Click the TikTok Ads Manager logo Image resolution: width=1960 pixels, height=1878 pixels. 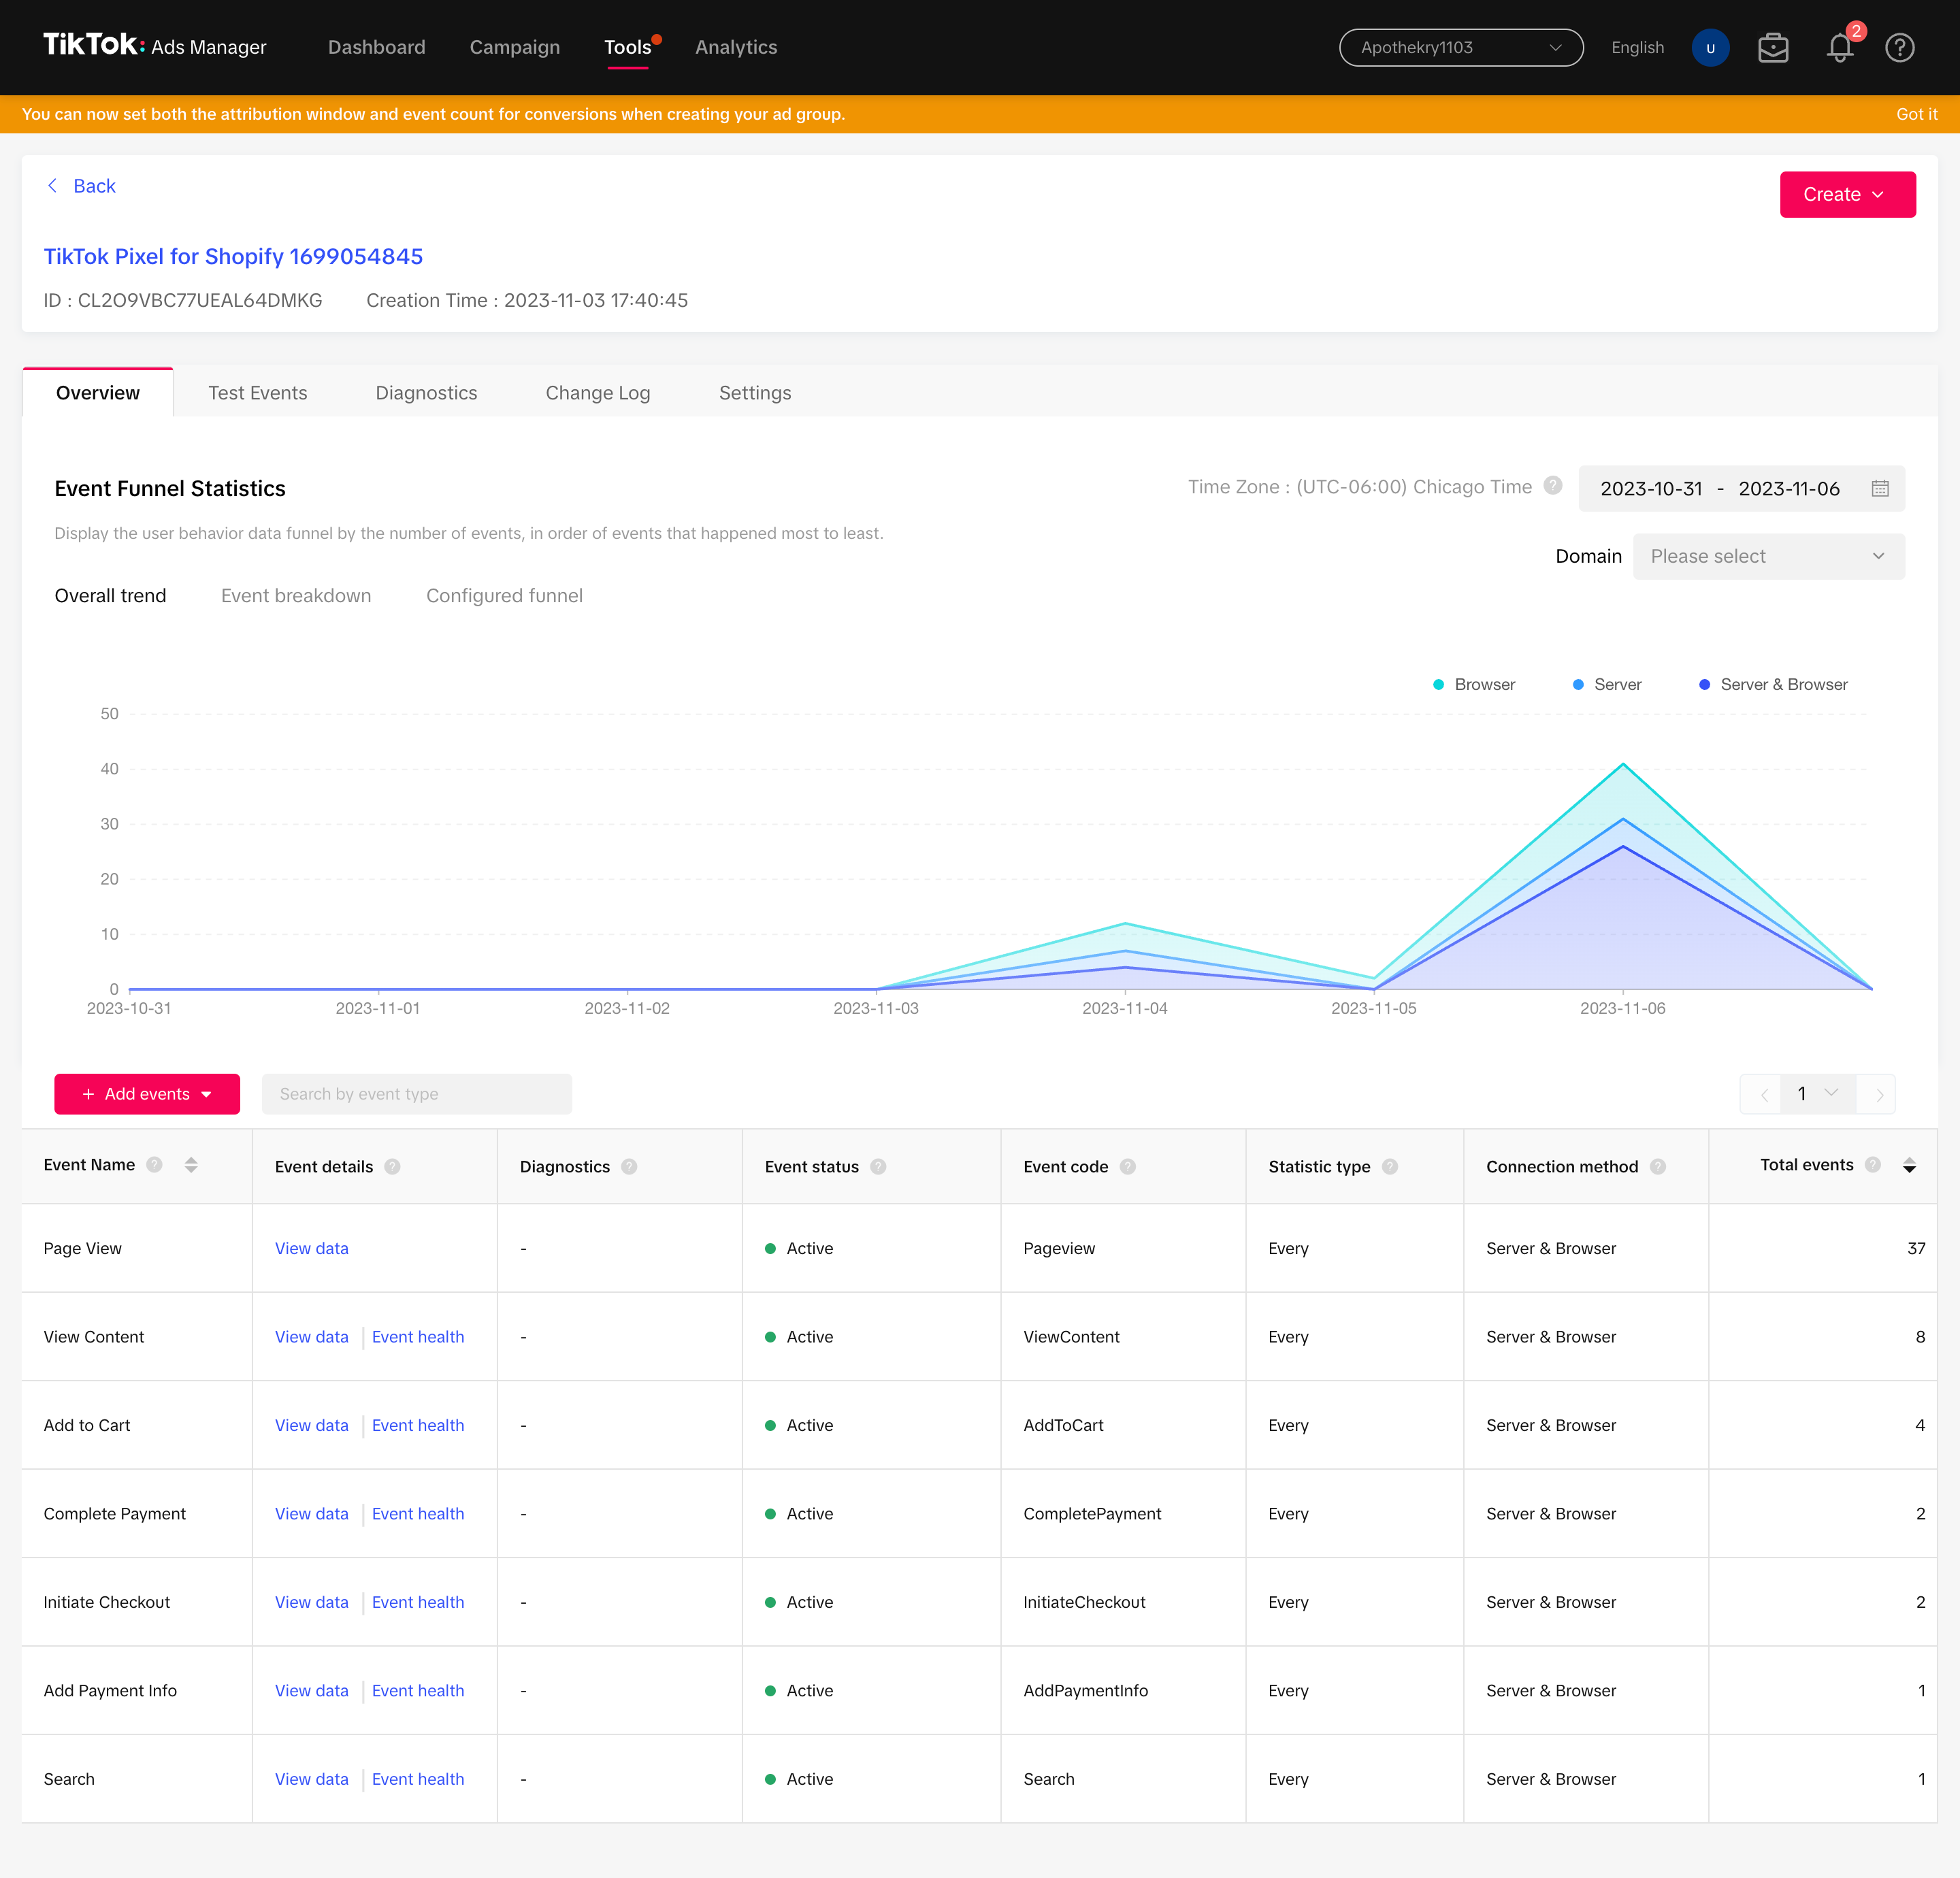click(x=155, y=46)
